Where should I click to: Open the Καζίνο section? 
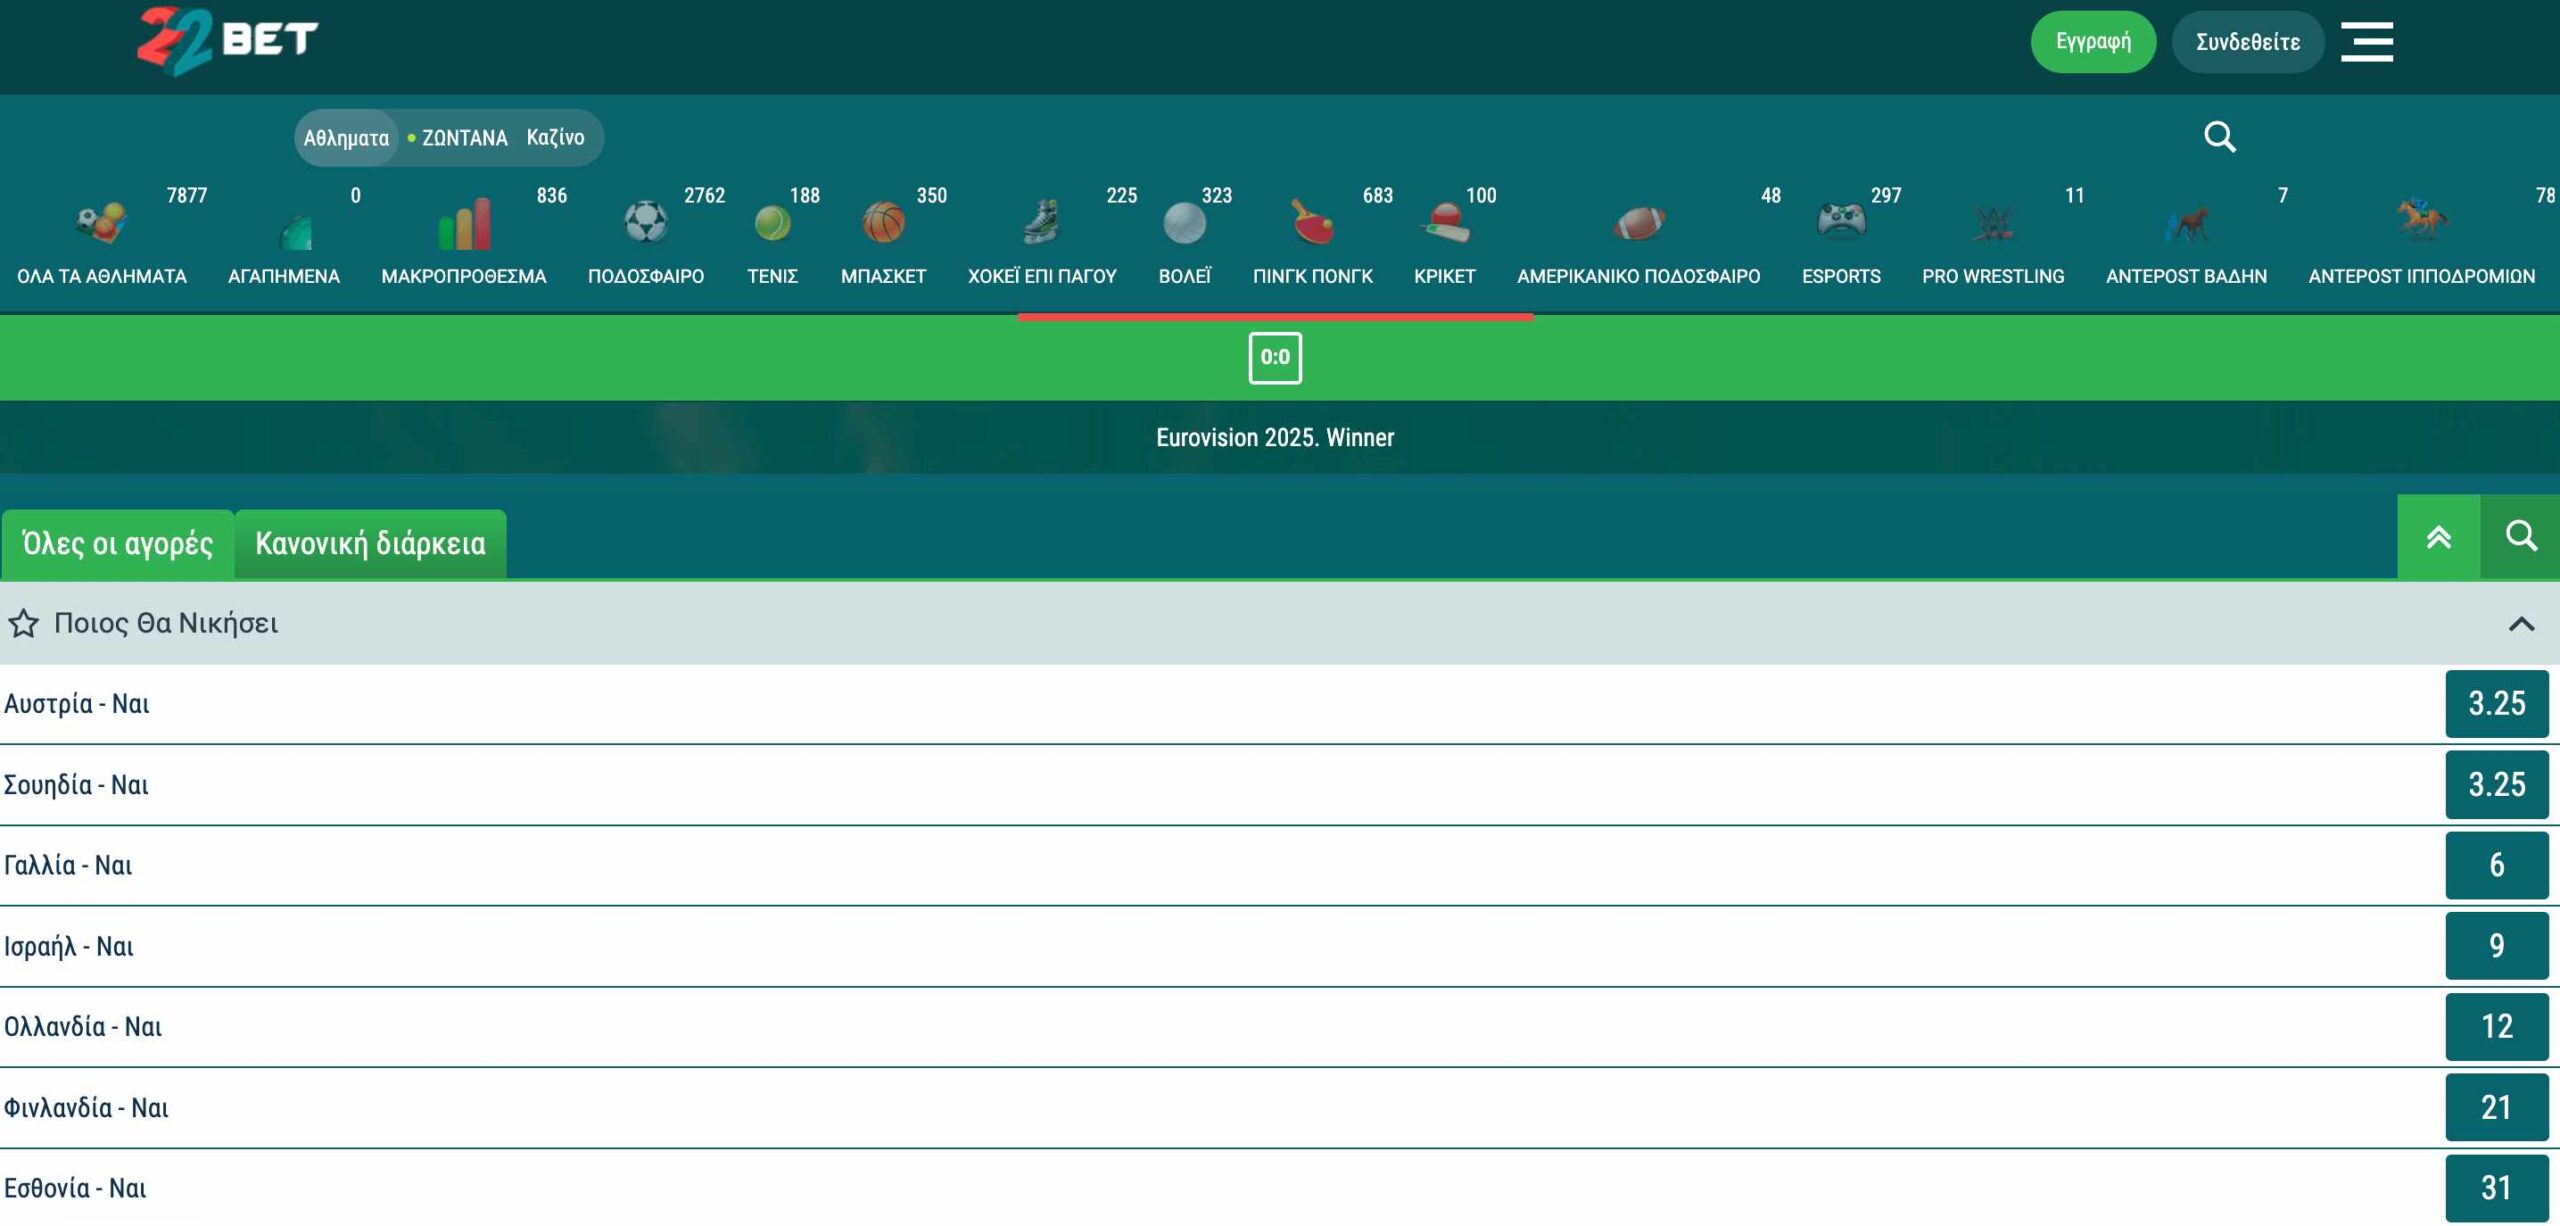[x=555, y=137]
